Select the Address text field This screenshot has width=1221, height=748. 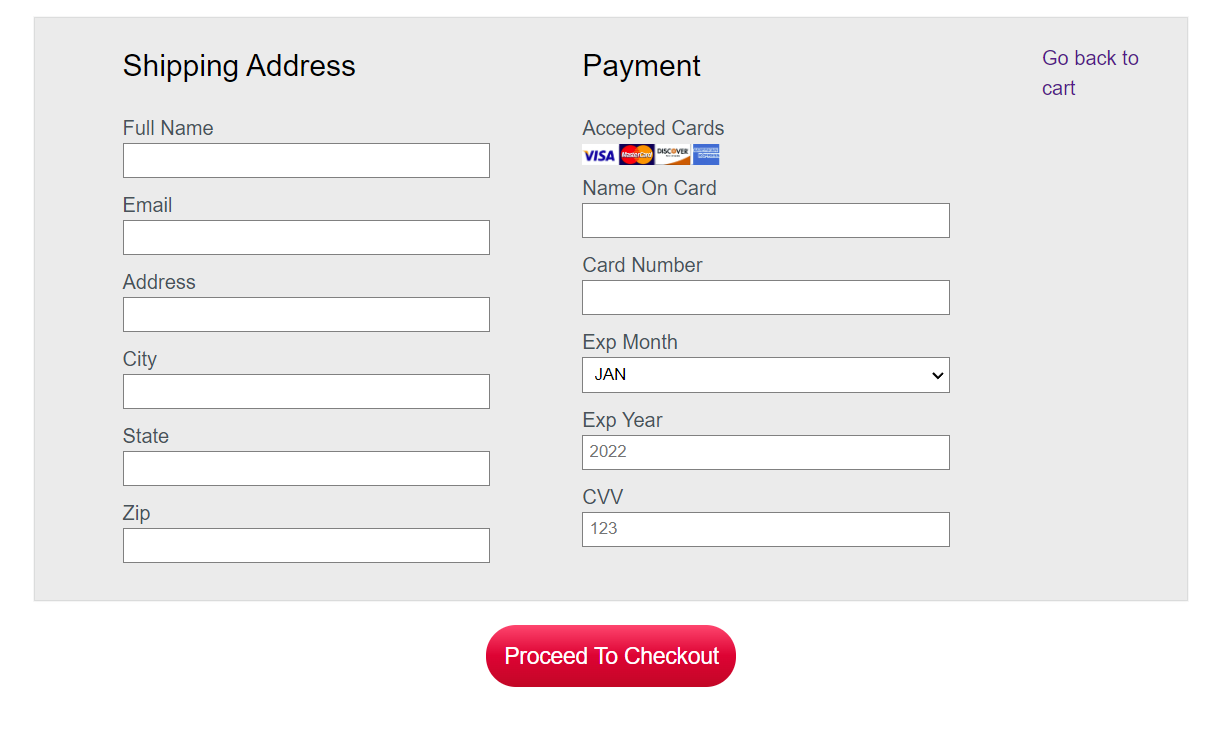(x=306, y=314)
